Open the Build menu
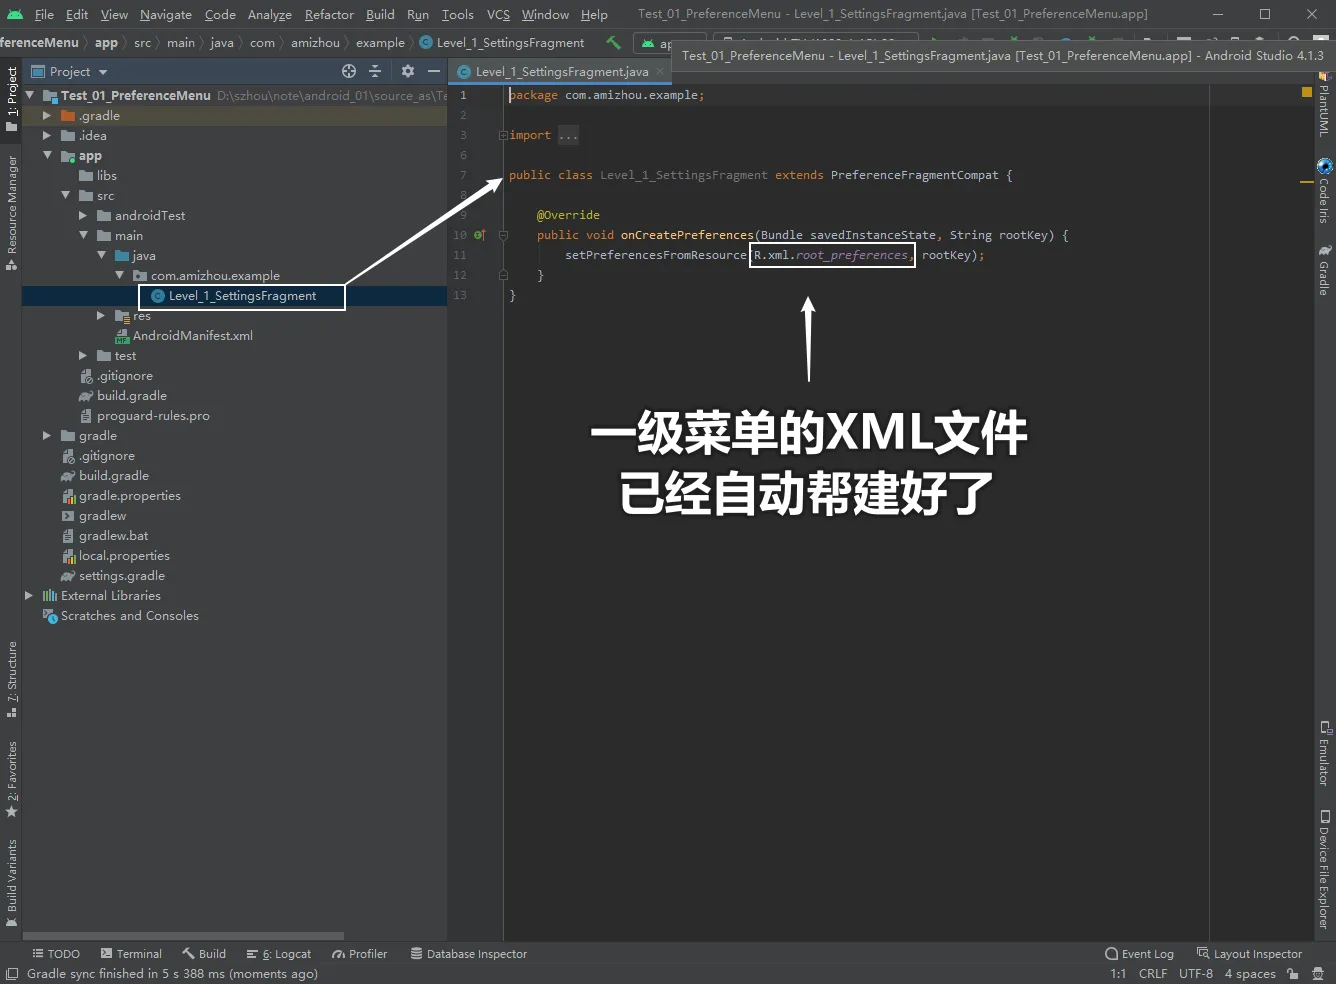The image size is (1336, 984). coord(380,14)
